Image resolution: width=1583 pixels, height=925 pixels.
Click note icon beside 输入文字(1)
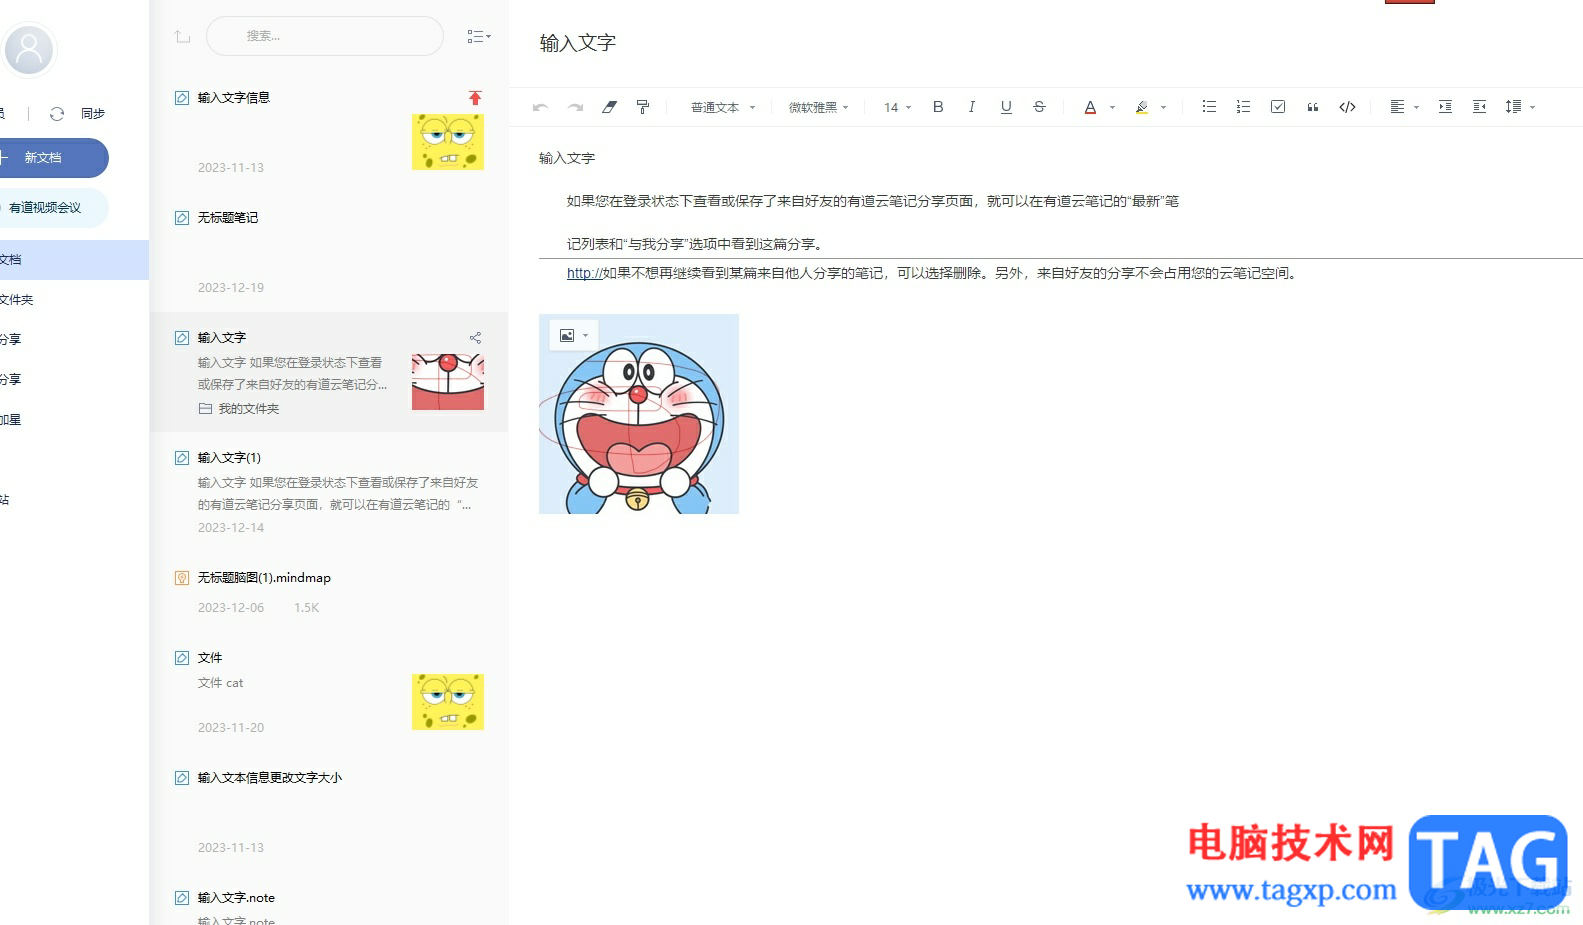click(182, 458)
